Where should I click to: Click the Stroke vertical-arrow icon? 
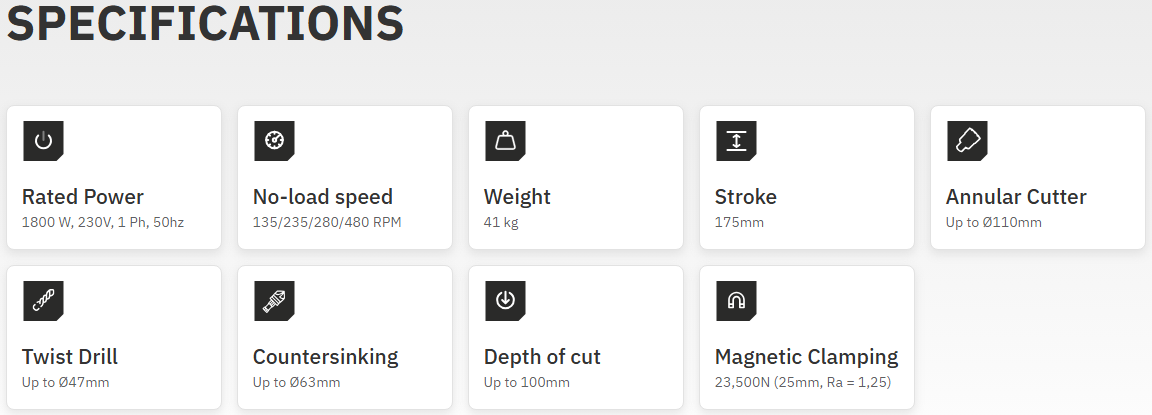736,141
